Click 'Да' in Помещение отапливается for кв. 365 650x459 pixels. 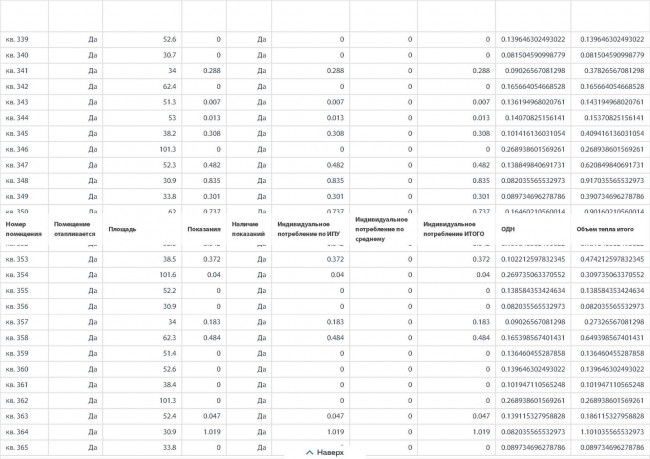(92, 447)
